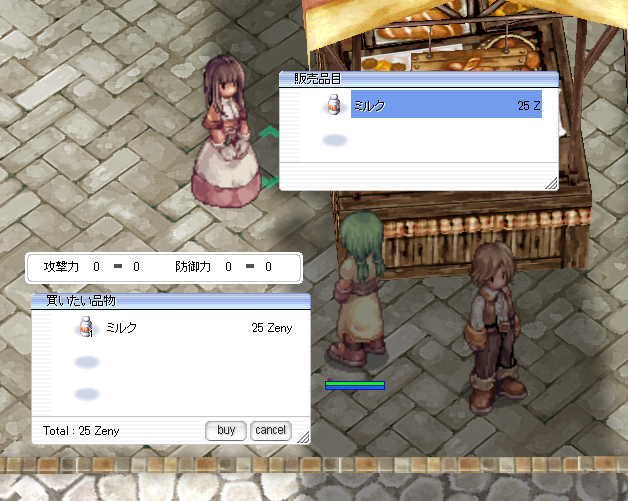Click the cancel button
Screen dimensions: 628x501
click(x=271, y=431)
